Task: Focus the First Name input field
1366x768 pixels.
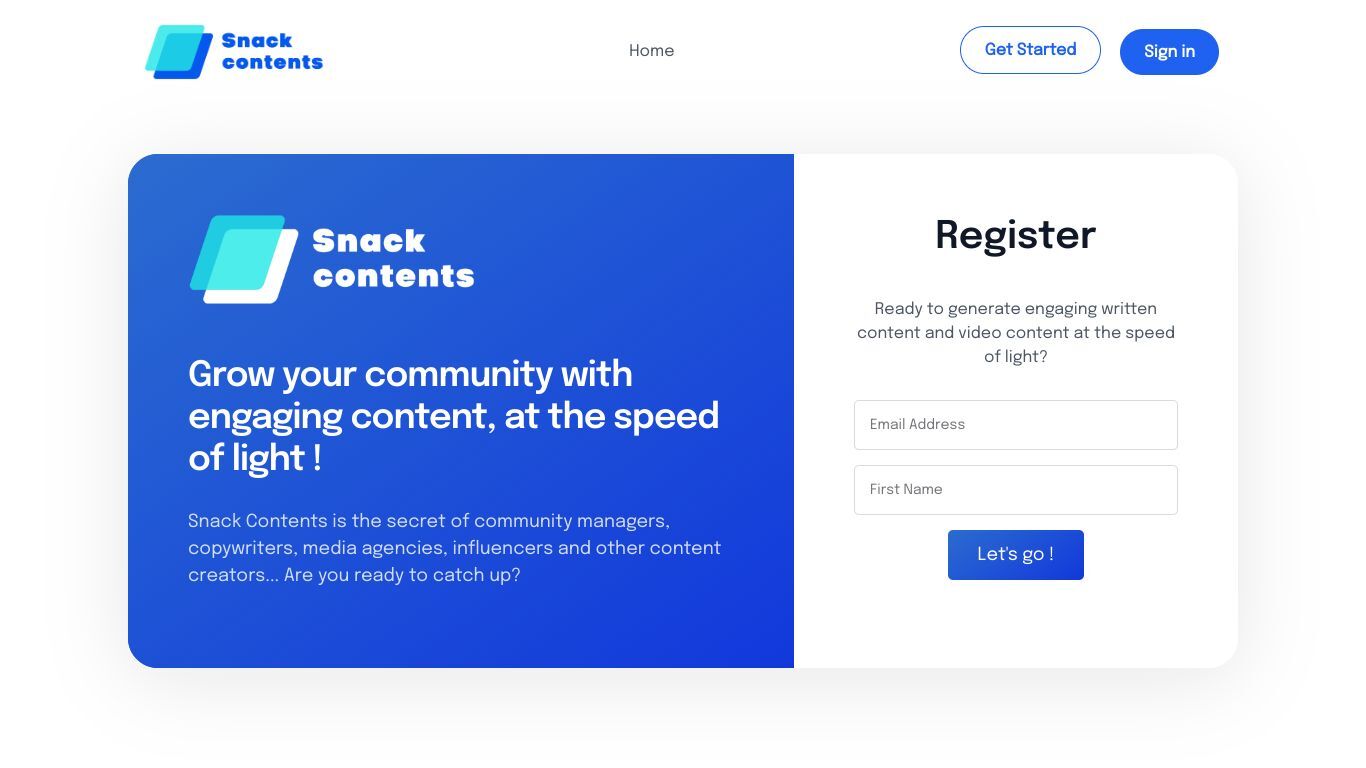Action: 1016,490
